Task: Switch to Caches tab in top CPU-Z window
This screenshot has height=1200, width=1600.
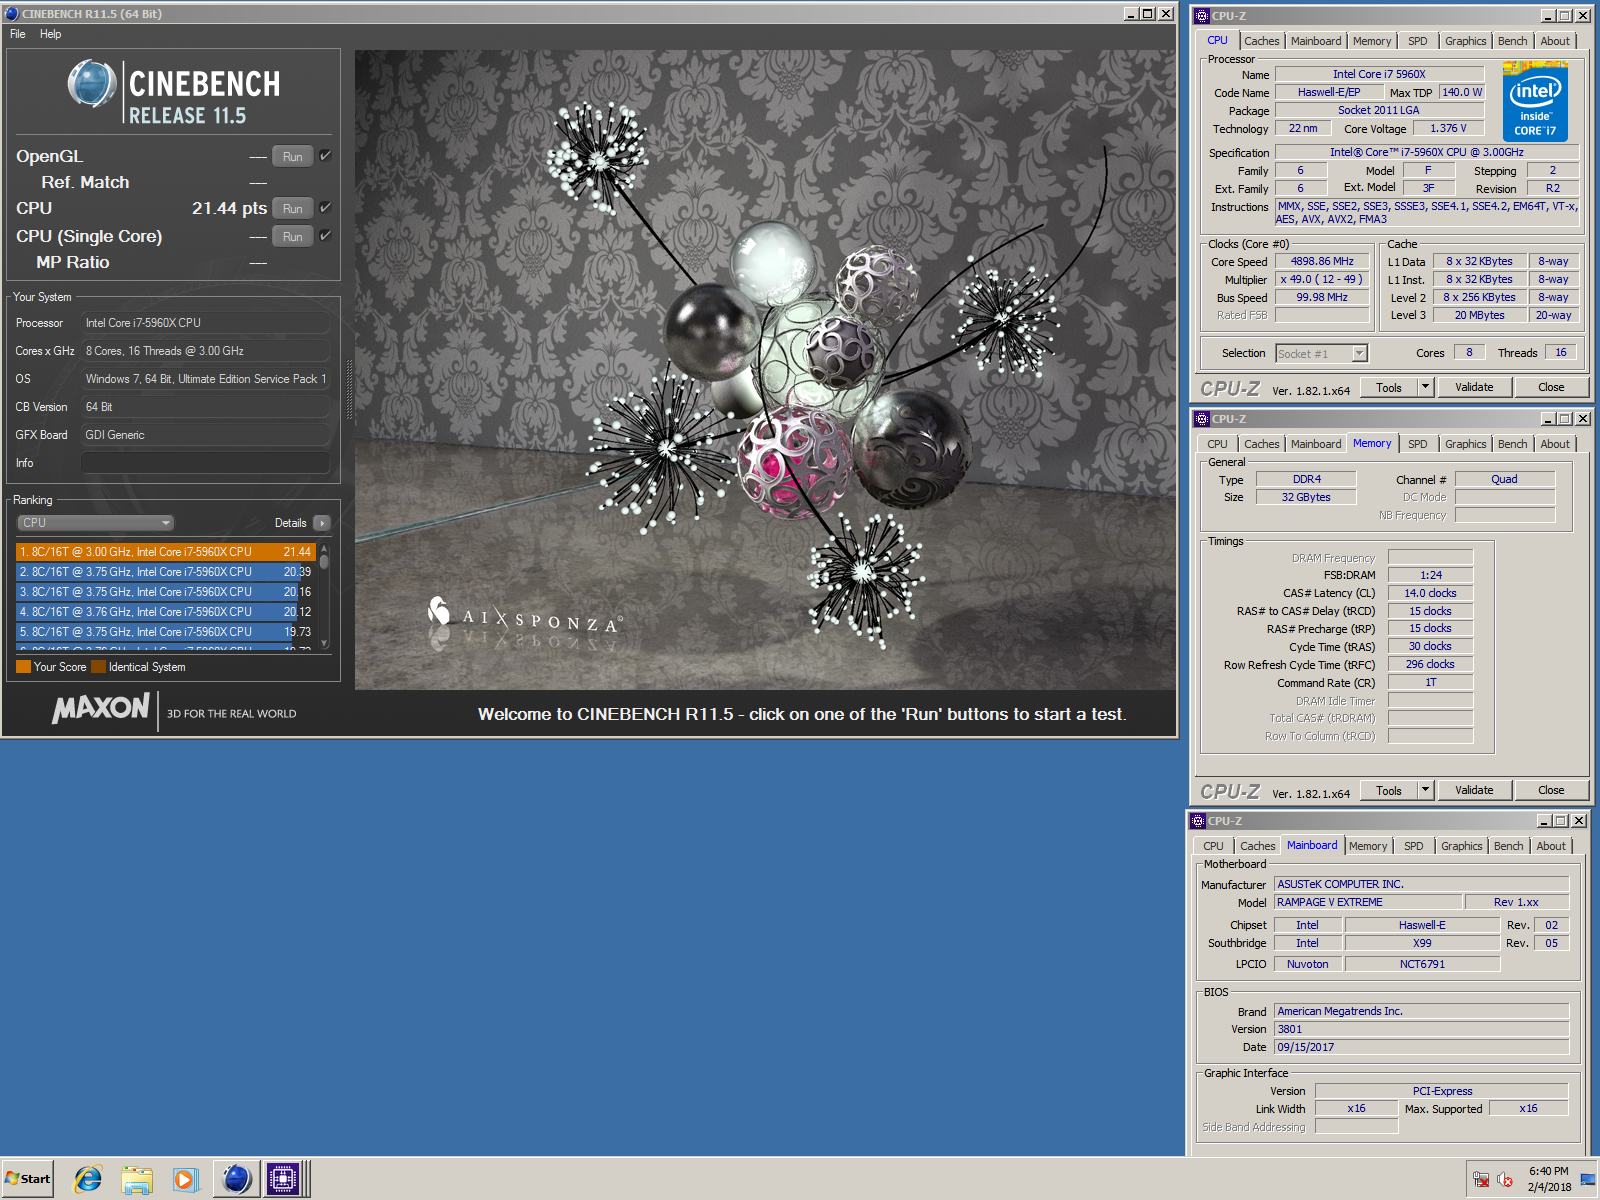Action: (1262, 41)
